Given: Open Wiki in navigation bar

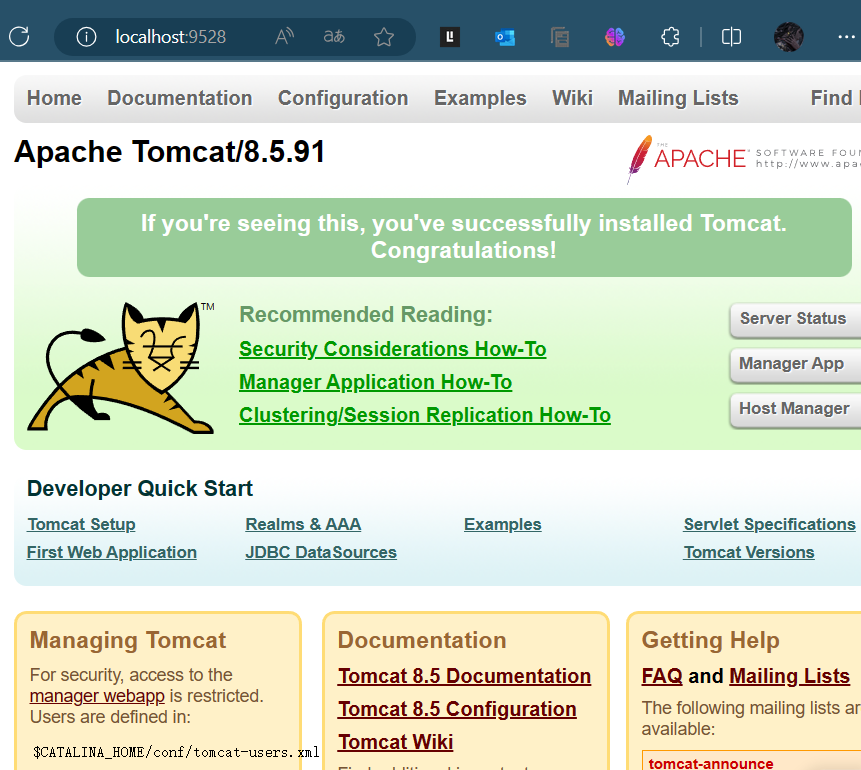Looking at the screenshot, I should 572,98.
